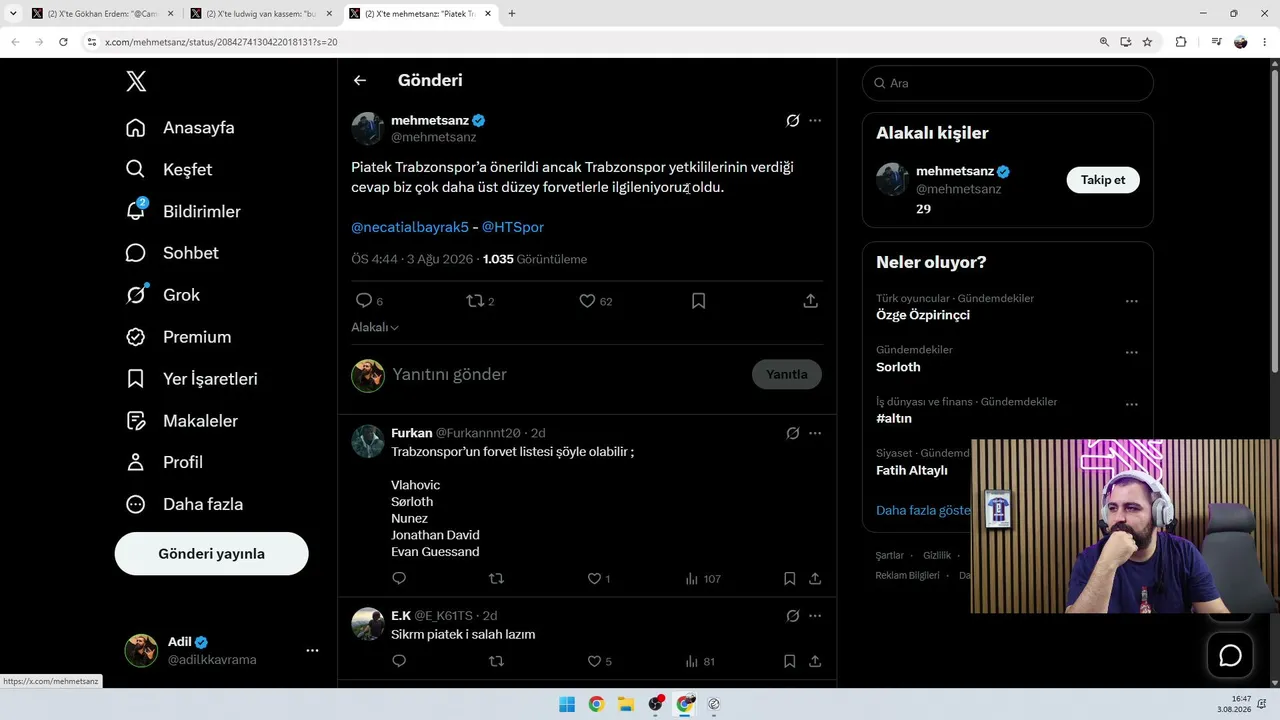This screenshot has height=720, width=1280.
Task: Open Bildirimler notifications
Action: 184,212
